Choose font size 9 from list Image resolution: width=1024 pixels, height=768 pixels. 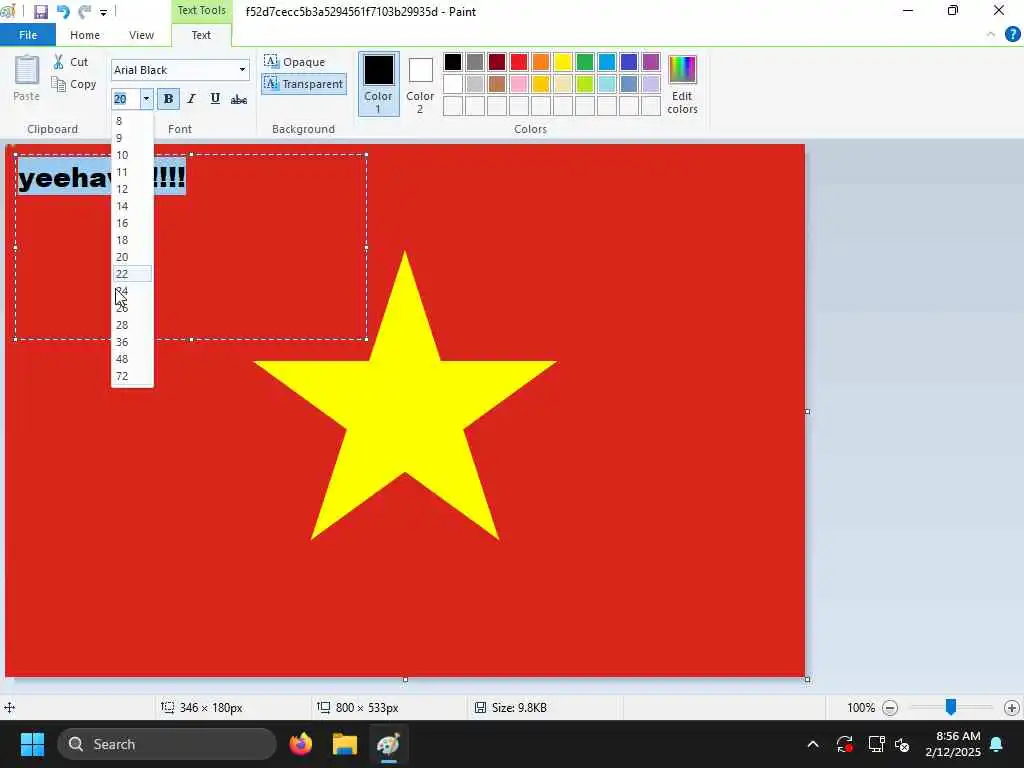pos(133,138)
